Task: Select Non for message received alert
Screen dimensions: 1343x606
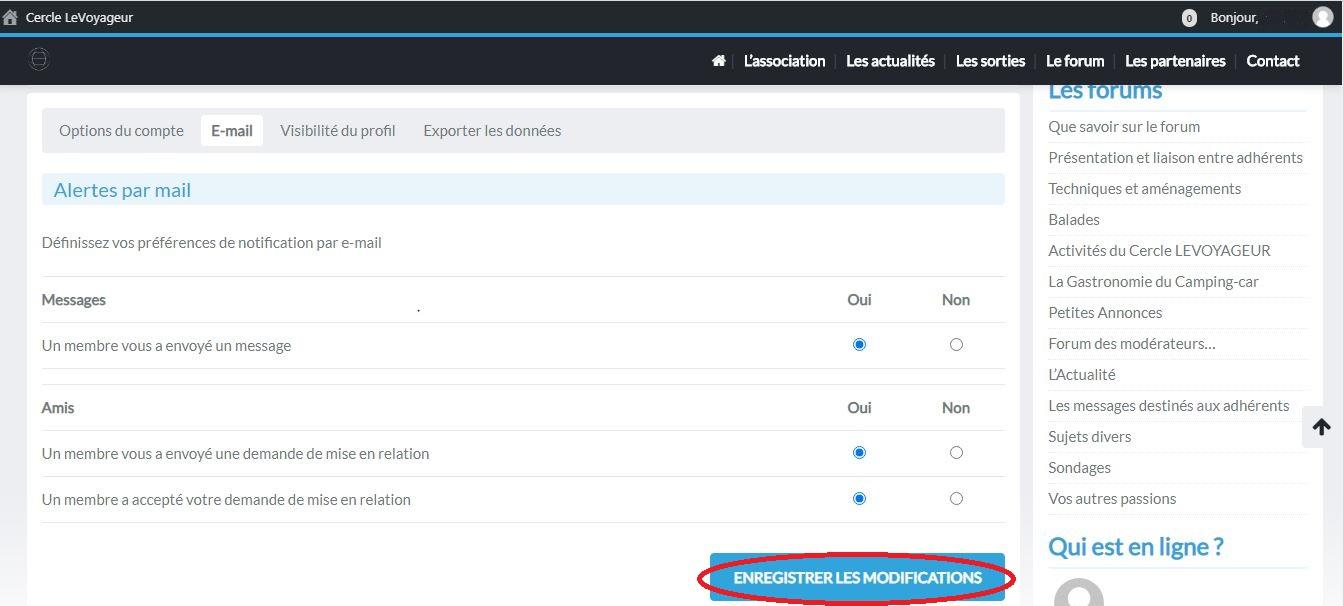Action: [956, 345]
